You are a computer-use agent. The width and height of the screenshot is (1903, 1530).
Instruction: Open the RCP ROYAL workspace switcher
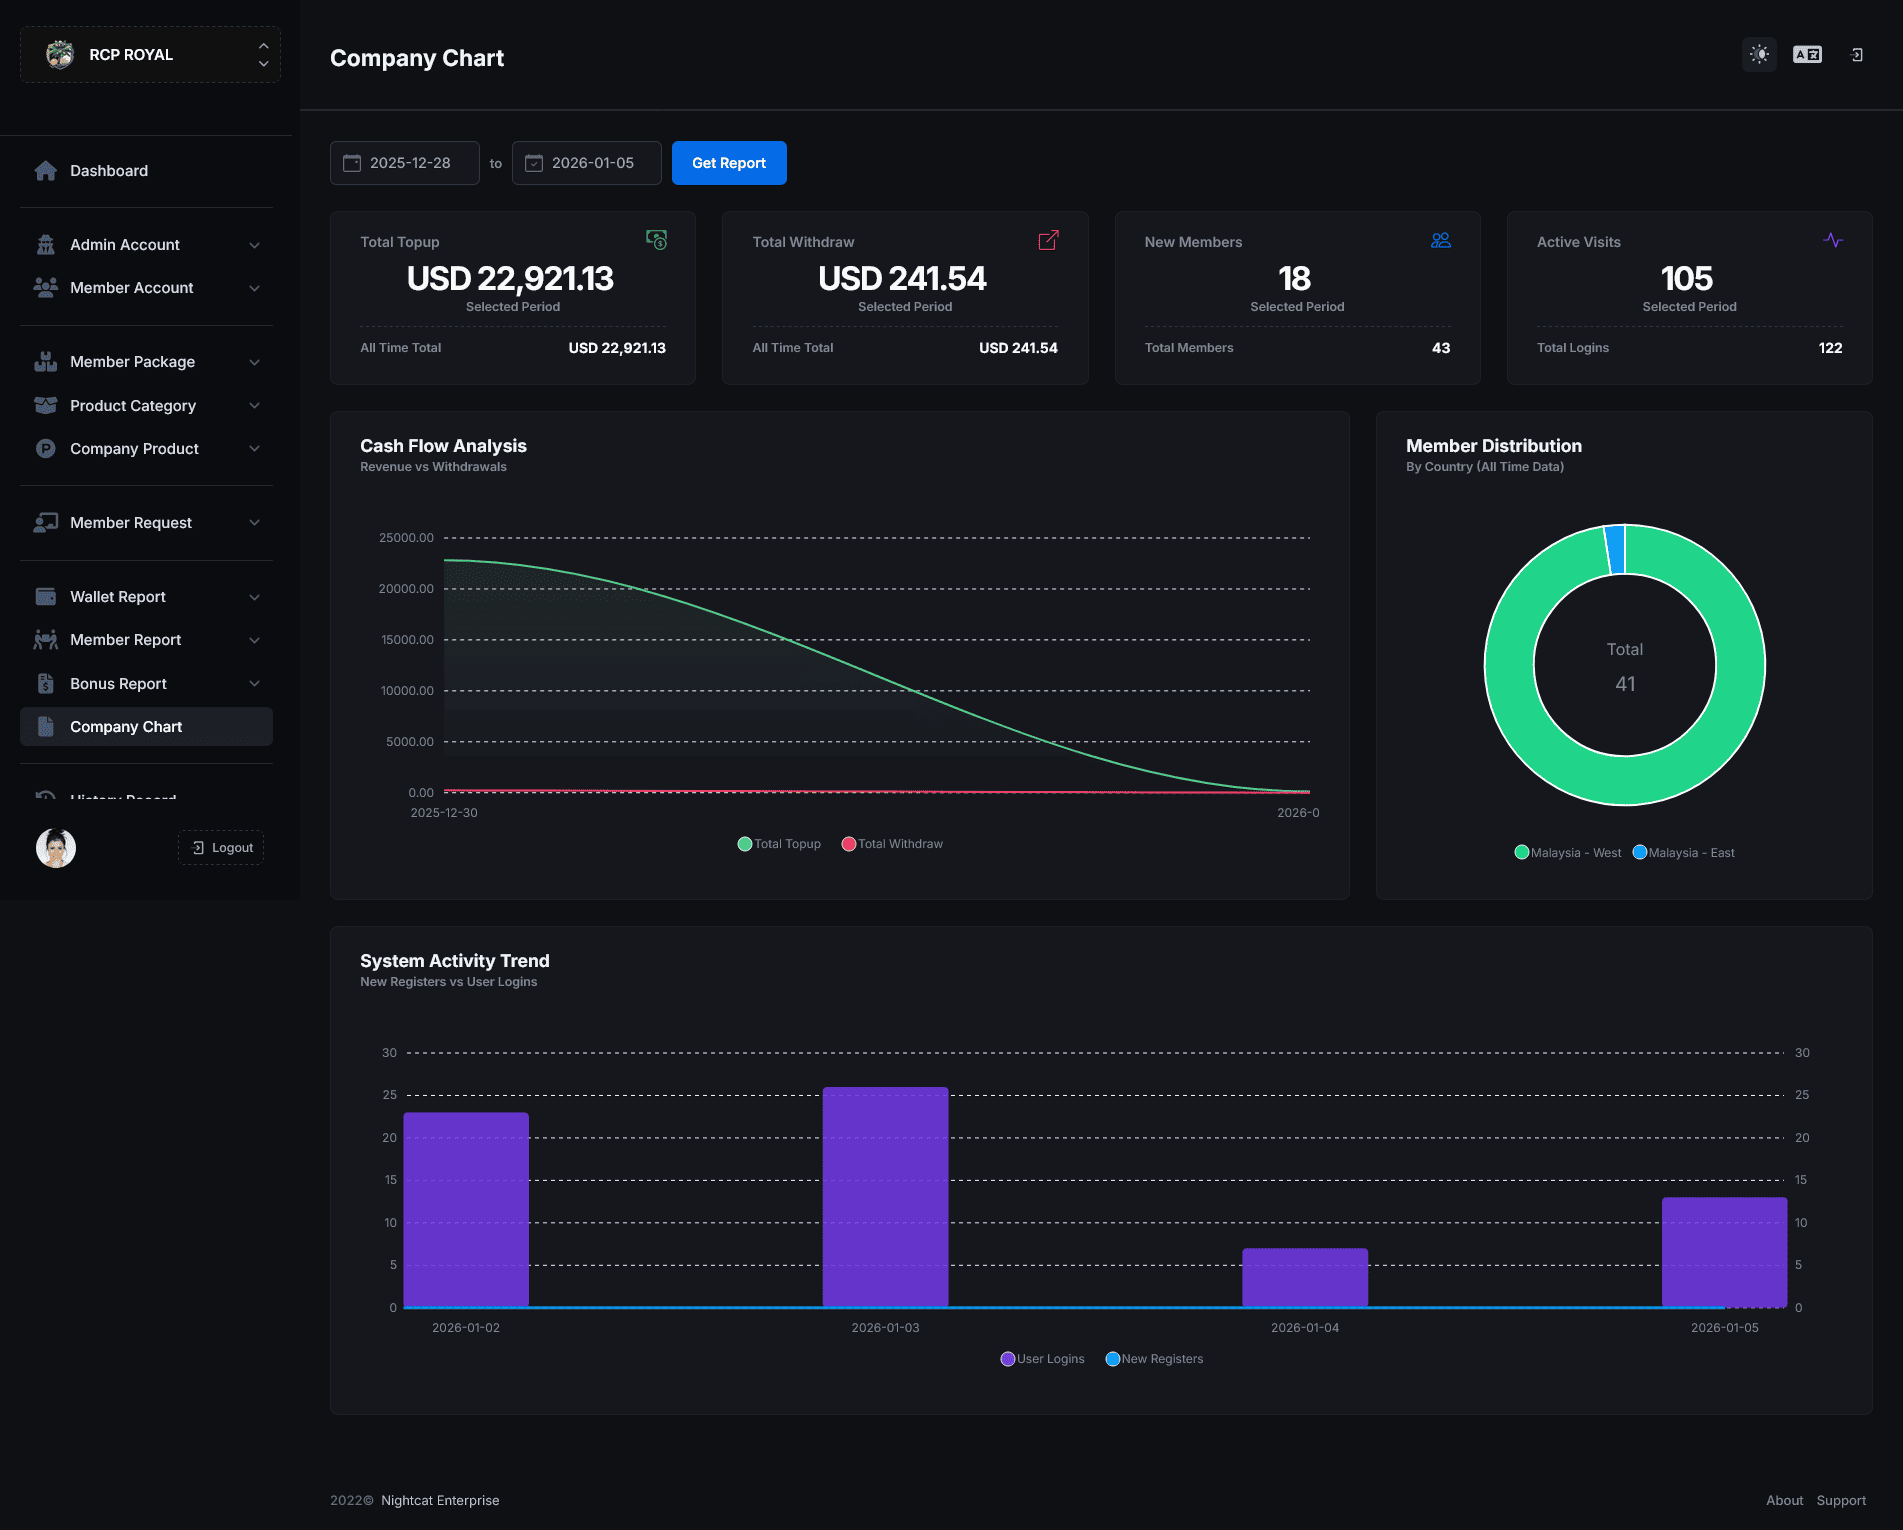tap(150, 55)
